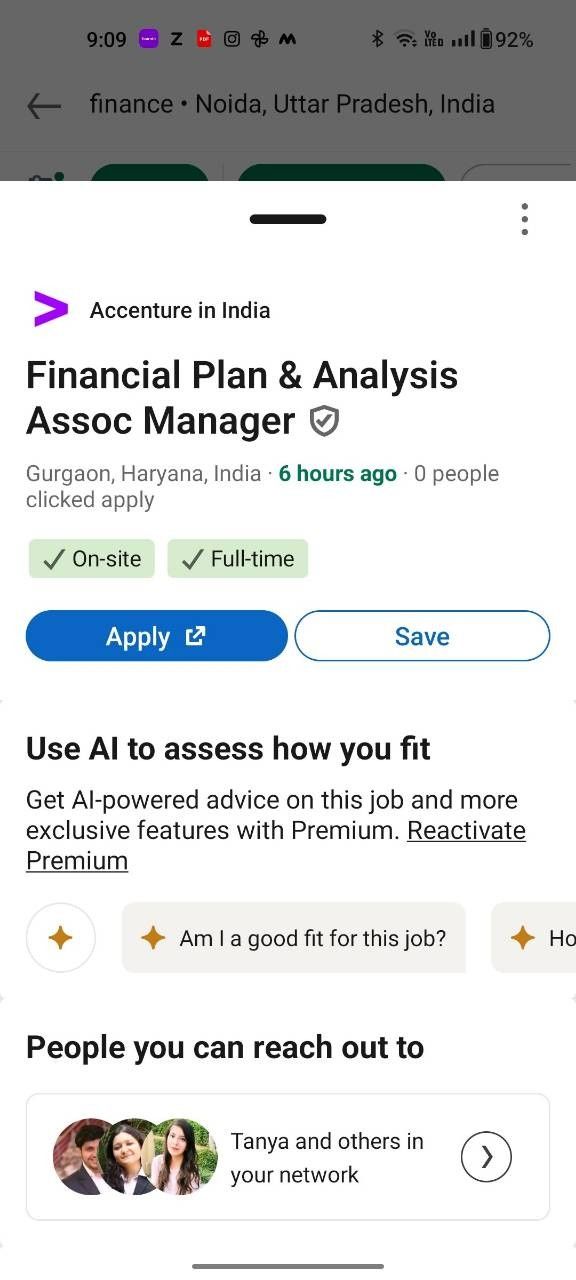
Task: Select the On-site checkmark chip
Action: 91,559
